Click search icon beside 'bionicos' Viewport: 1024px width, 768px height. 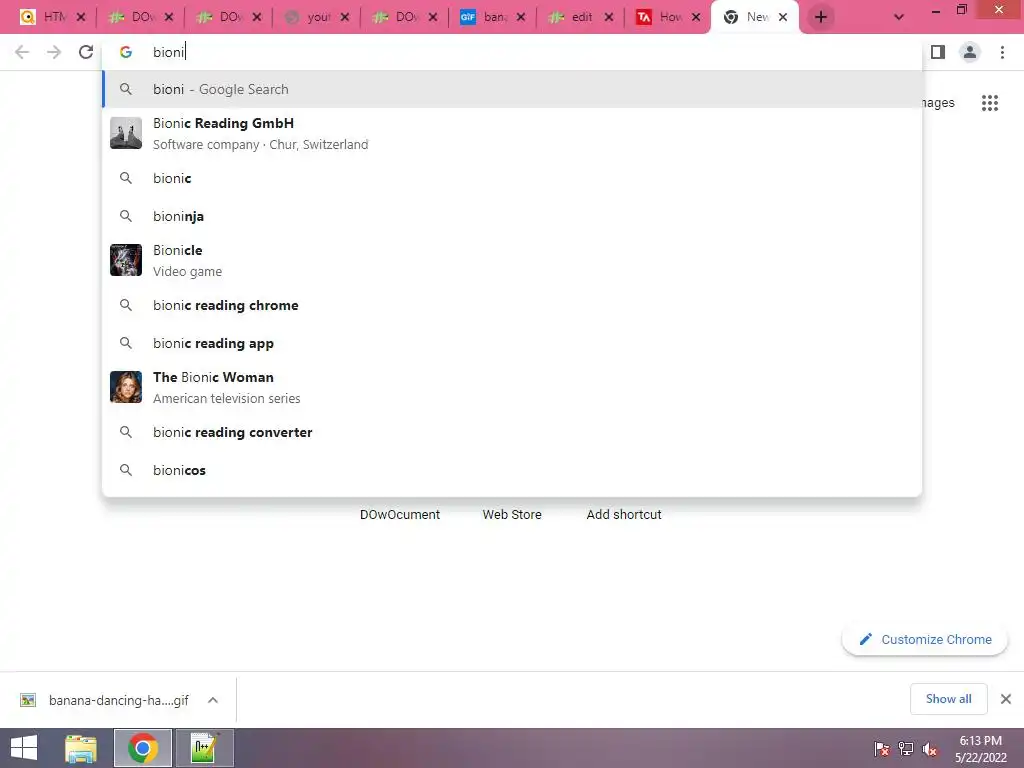[126, 470]
